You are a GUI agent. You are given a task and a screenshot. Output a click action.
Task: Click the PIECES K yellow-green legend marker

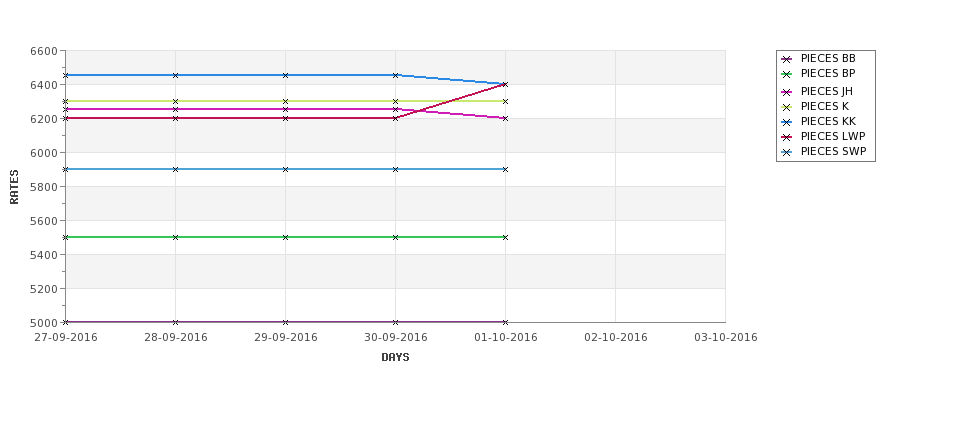tap(787, 108)
